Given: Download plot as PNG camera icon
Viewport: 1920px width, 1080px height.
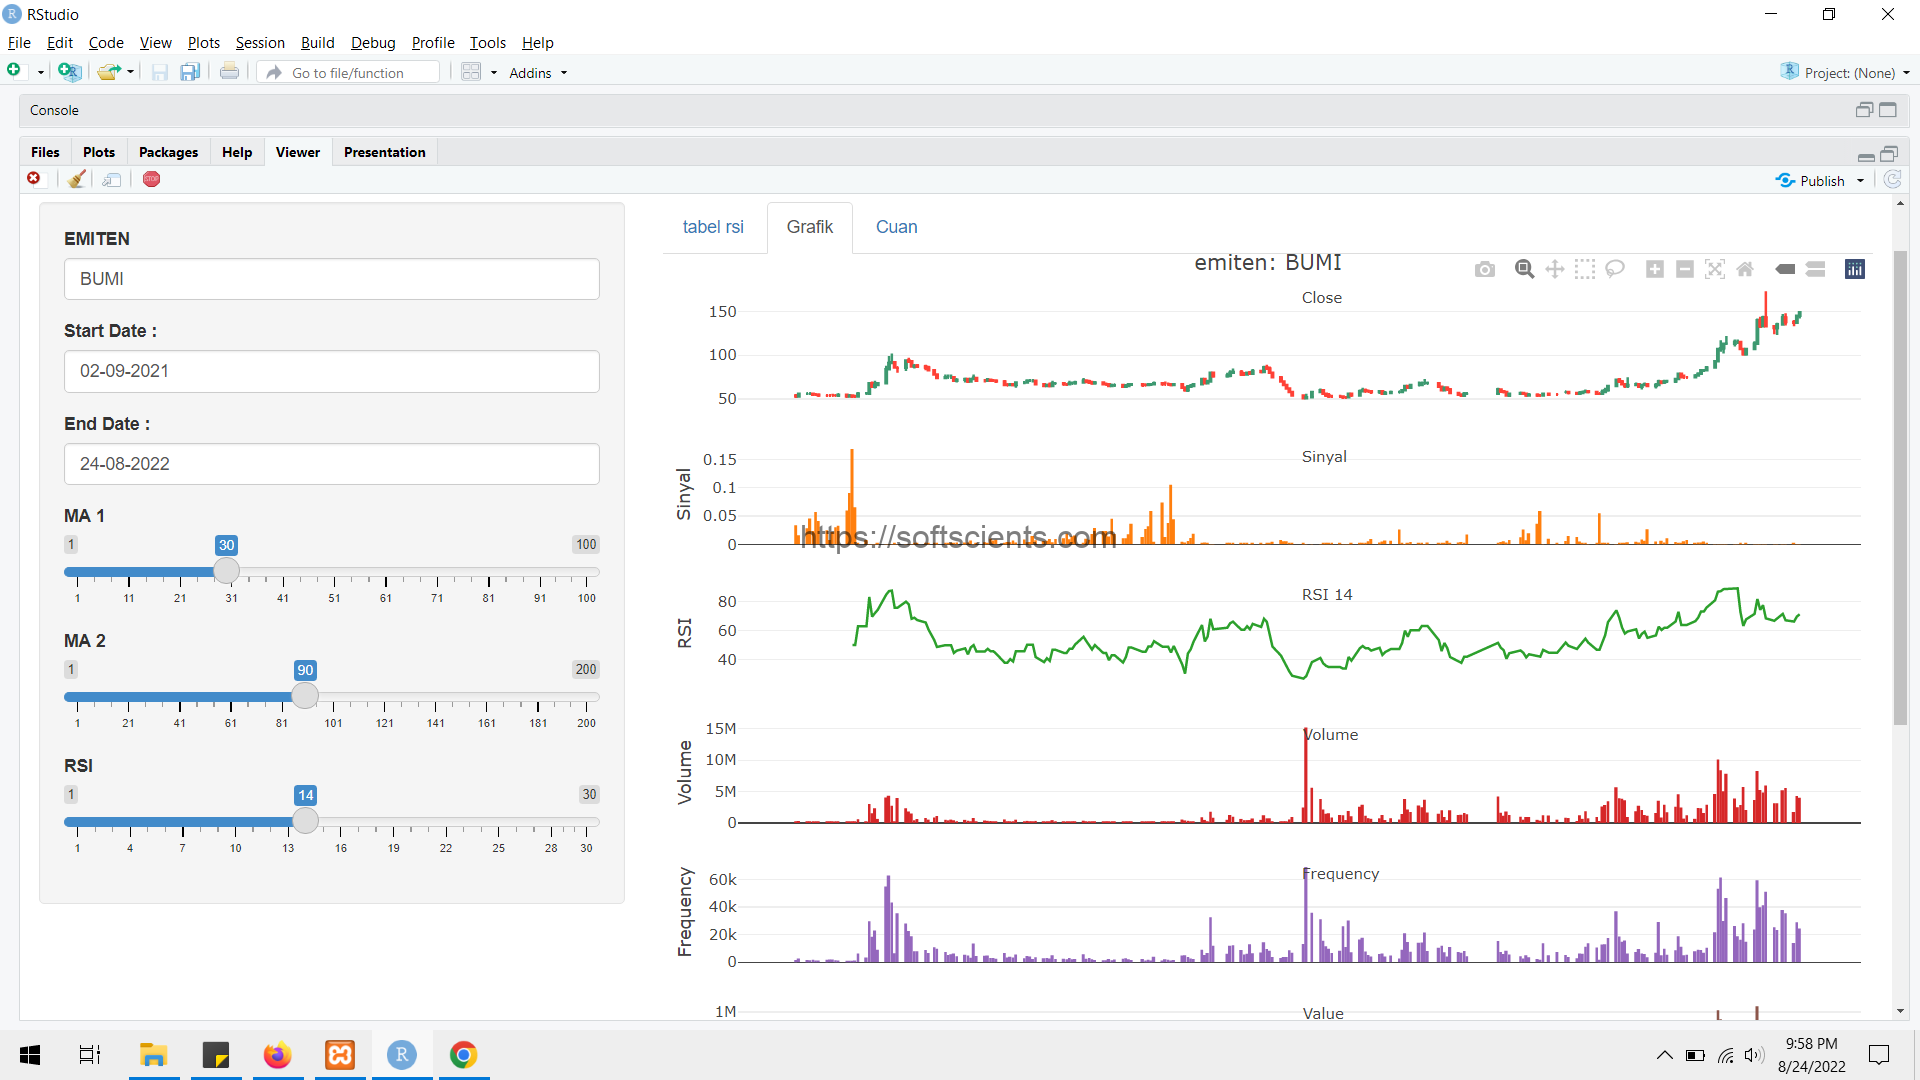Looking at the screenshot, I should [1485, 269].
